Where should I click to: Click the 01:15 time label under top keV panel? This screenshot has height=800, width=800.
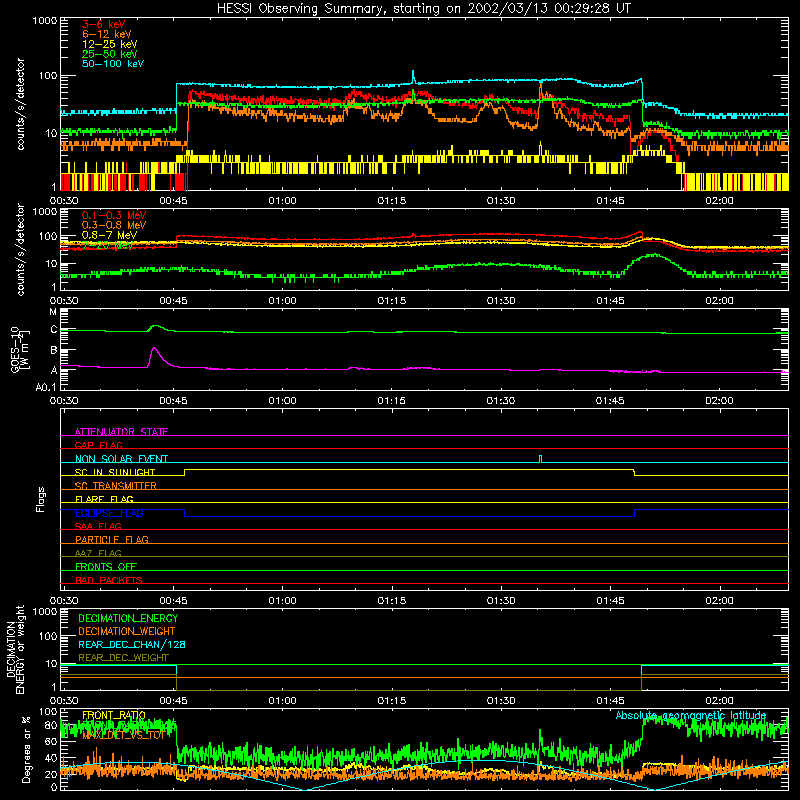[x=392, y=201]
